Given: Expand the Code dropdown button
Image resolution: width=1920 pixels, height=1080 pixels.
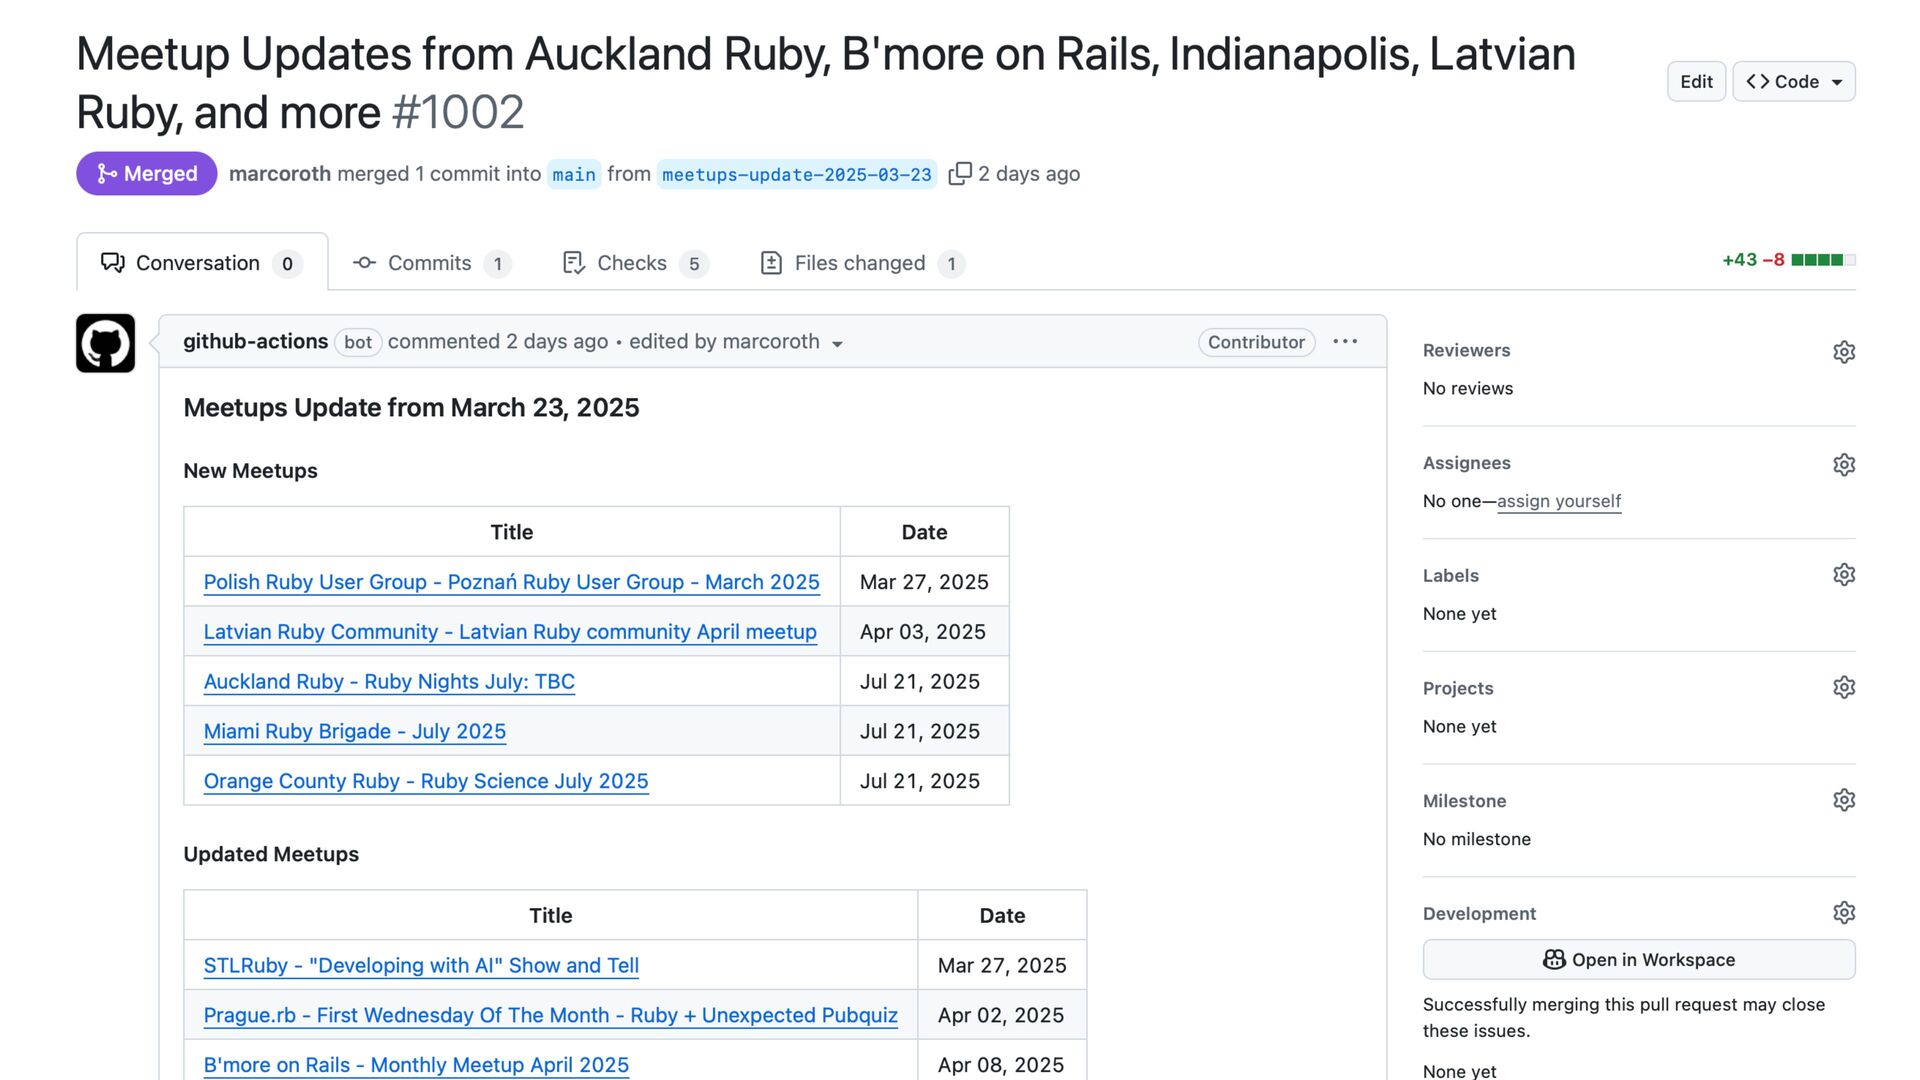Looking at the screenshot, I should click(1794, 82).
